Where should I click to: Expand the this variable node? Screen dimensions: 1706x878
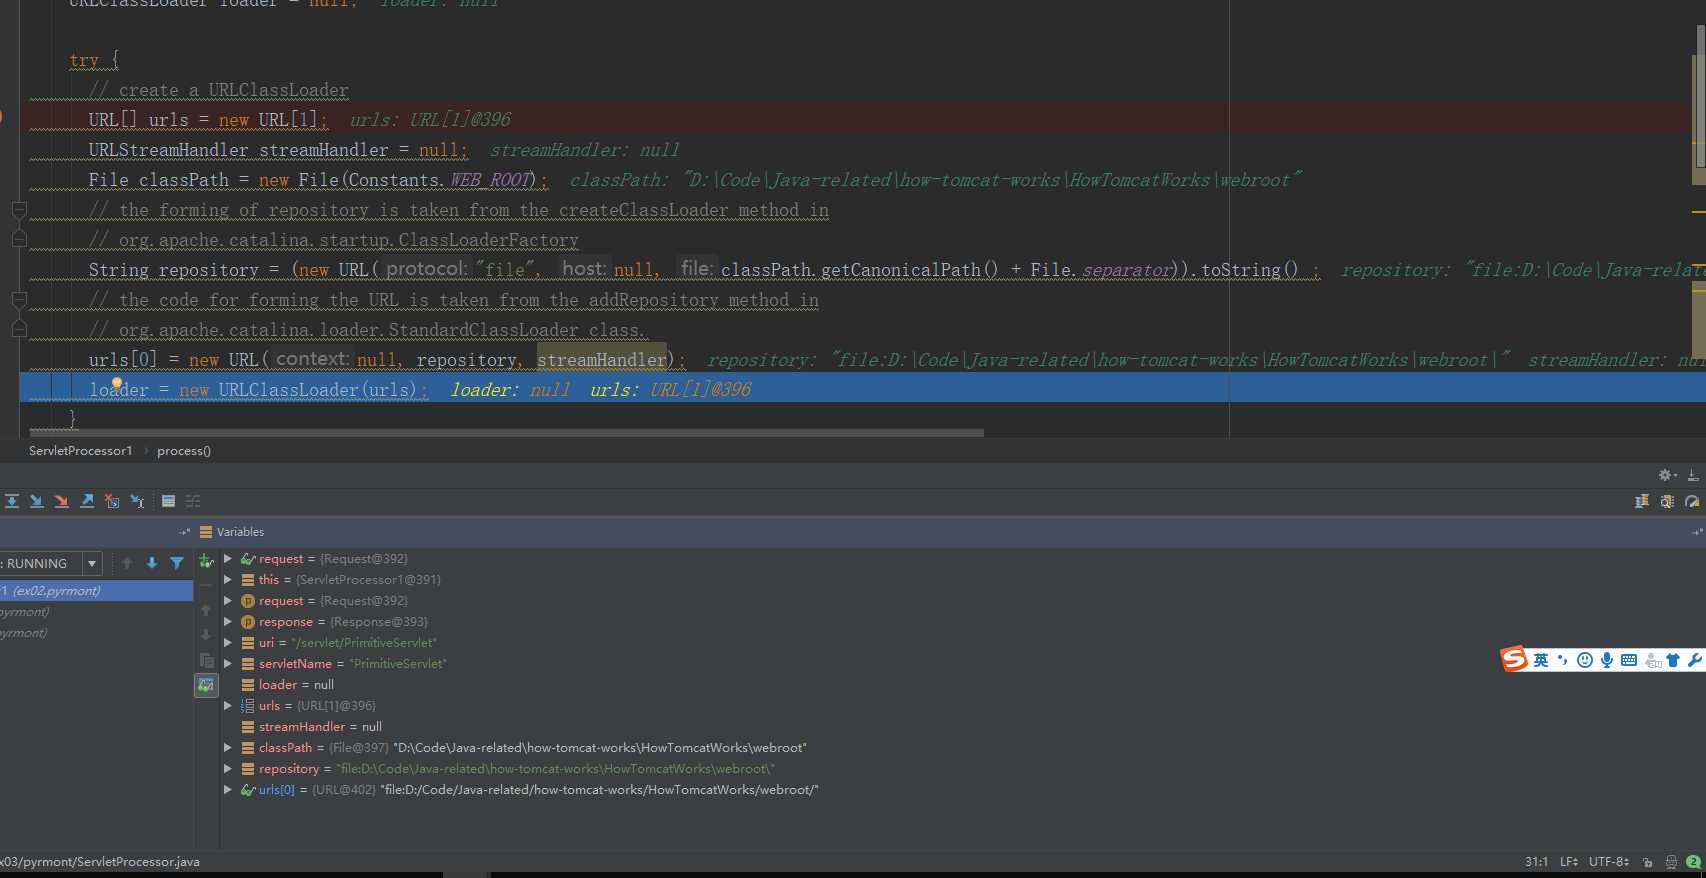tap(228, 580)
